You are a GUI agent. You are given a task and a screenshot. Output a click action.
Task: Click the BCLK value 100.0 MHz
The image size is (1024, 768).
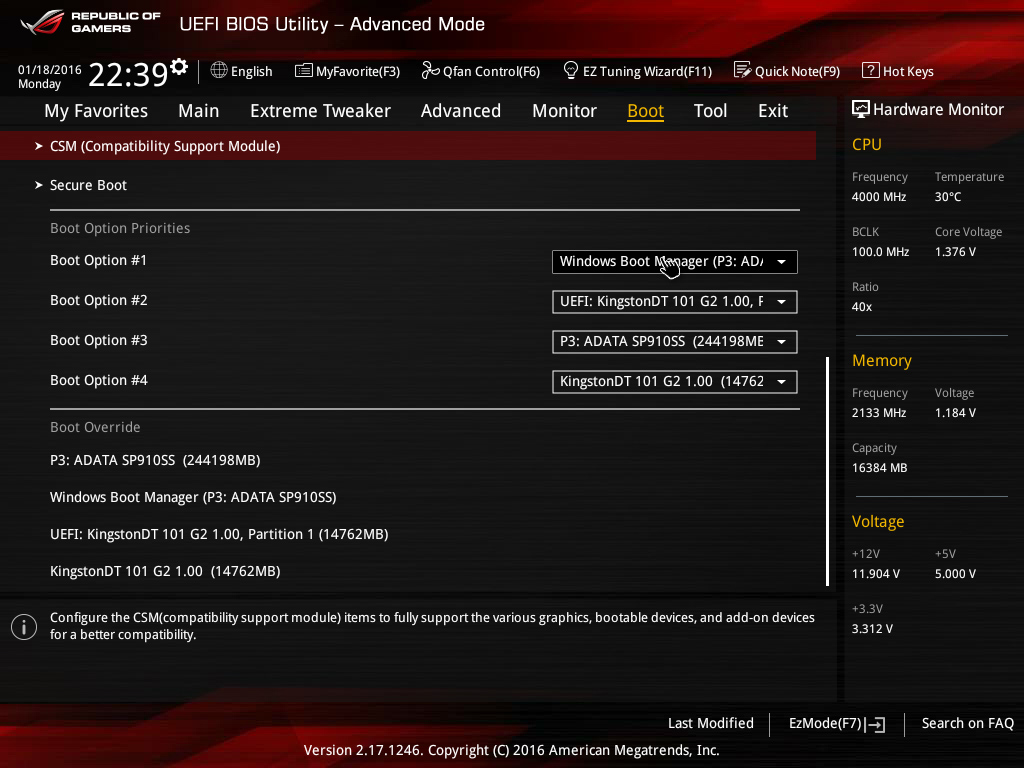click(880, 251)
